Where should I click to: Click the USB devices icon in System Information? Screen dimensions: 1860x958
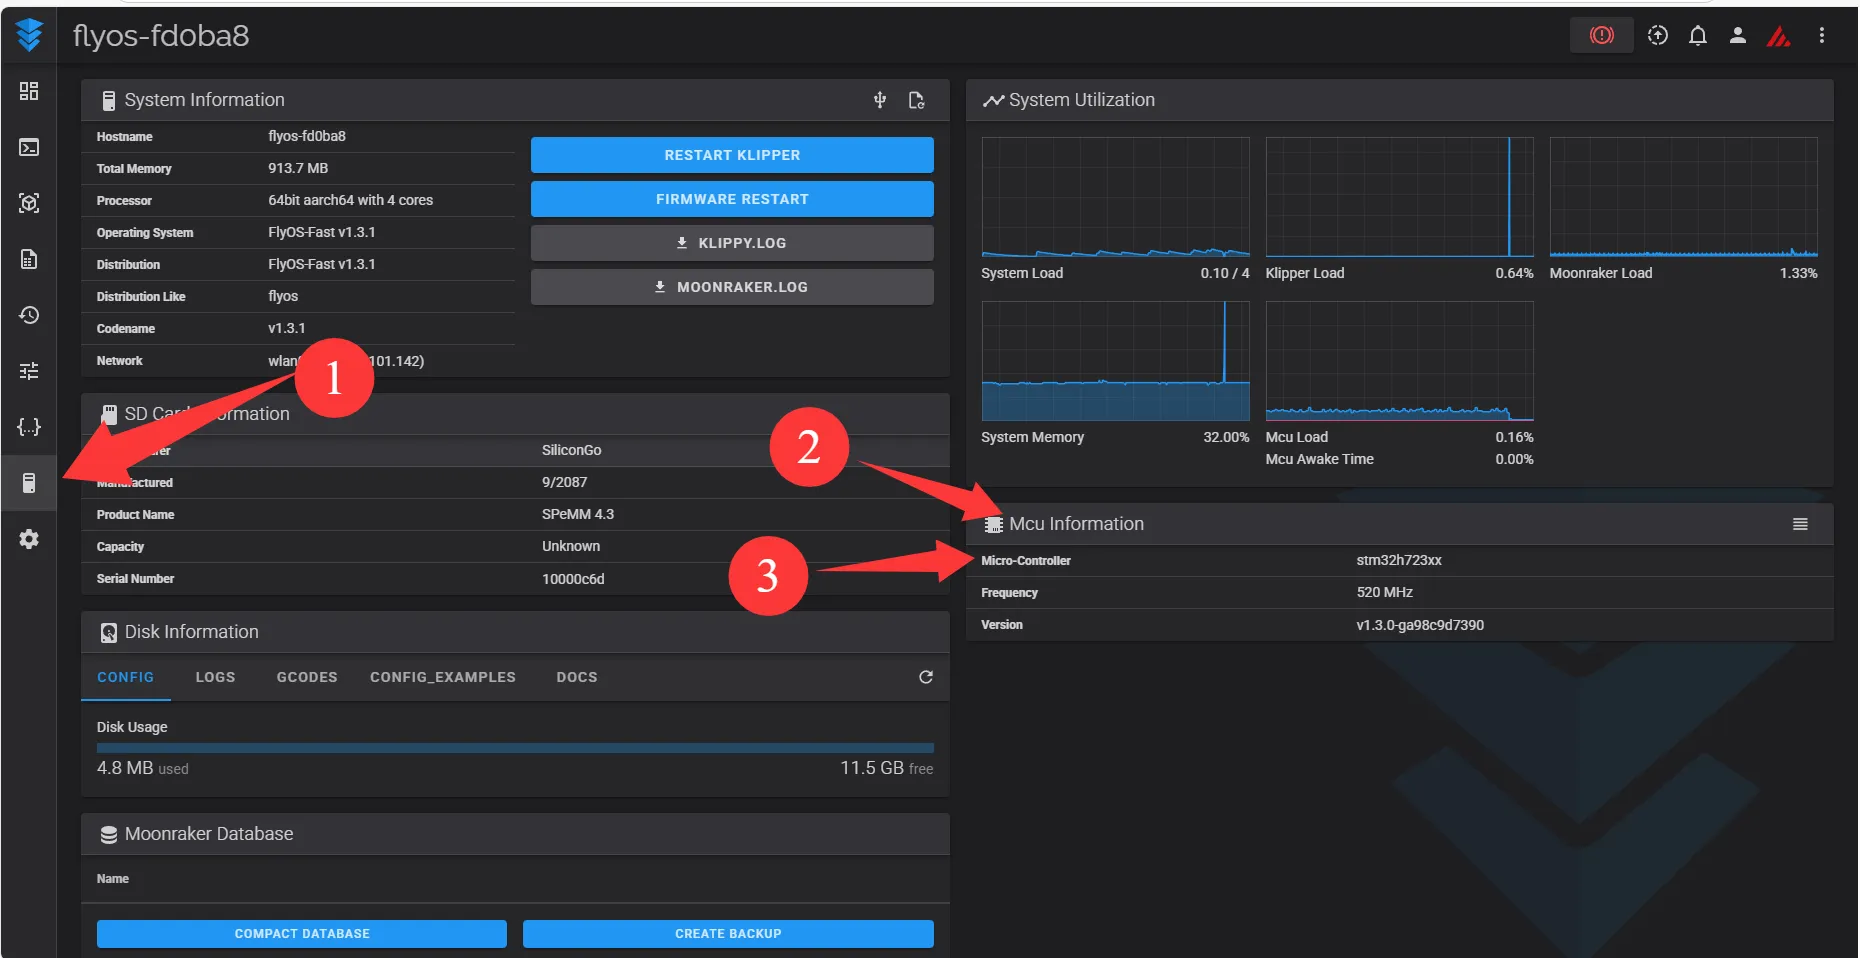point(880,100)
